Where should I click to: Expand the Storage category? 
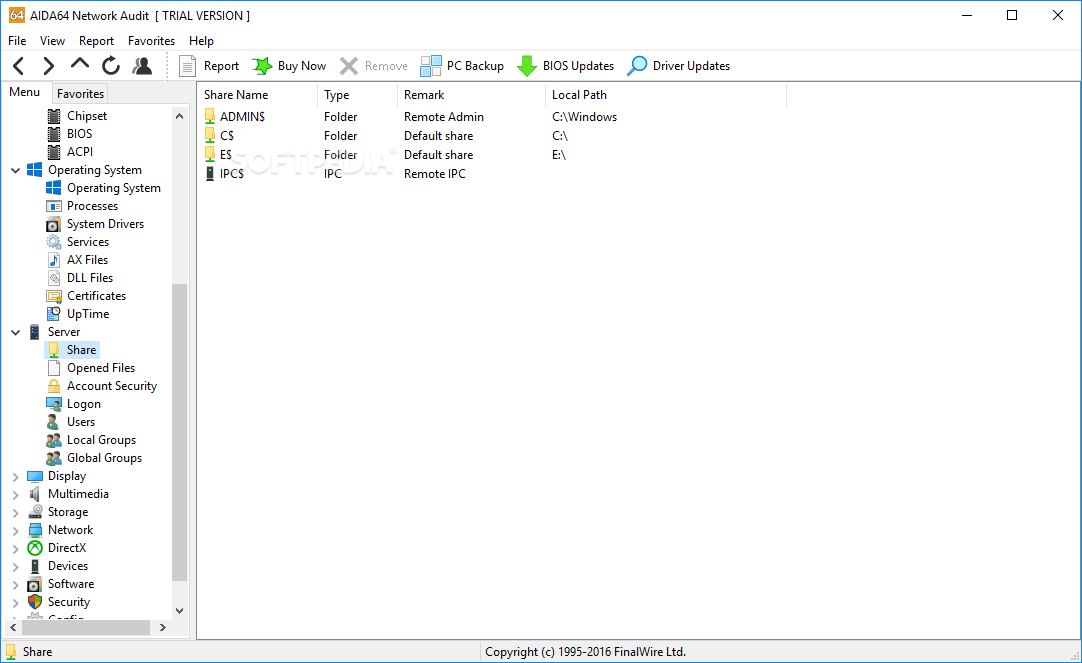[x=15, y=513]
